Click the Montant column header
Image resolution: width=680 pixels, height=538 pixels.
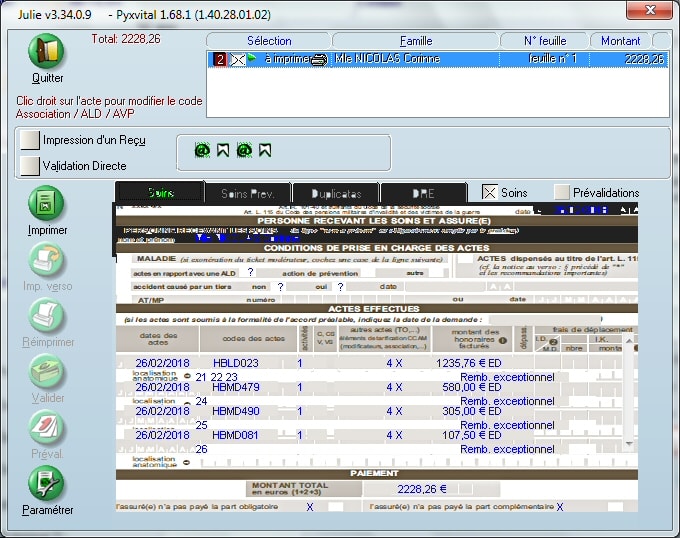tap(620, 41)
